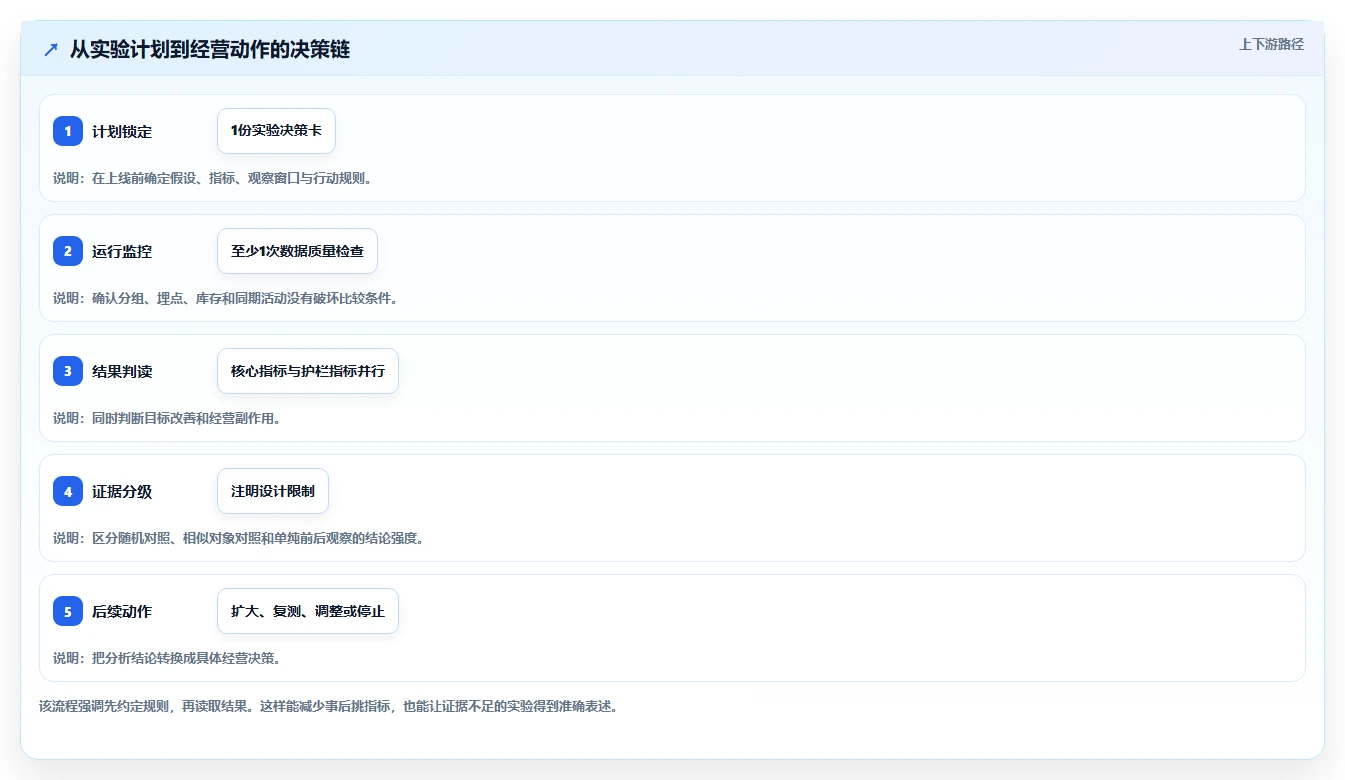Image resolution: width=1345 pixels, height=780 pixels.
Task: Click the heading 从实验计划到经营动作的决策链
Action: pyautogui.click(x=210, y=49)
